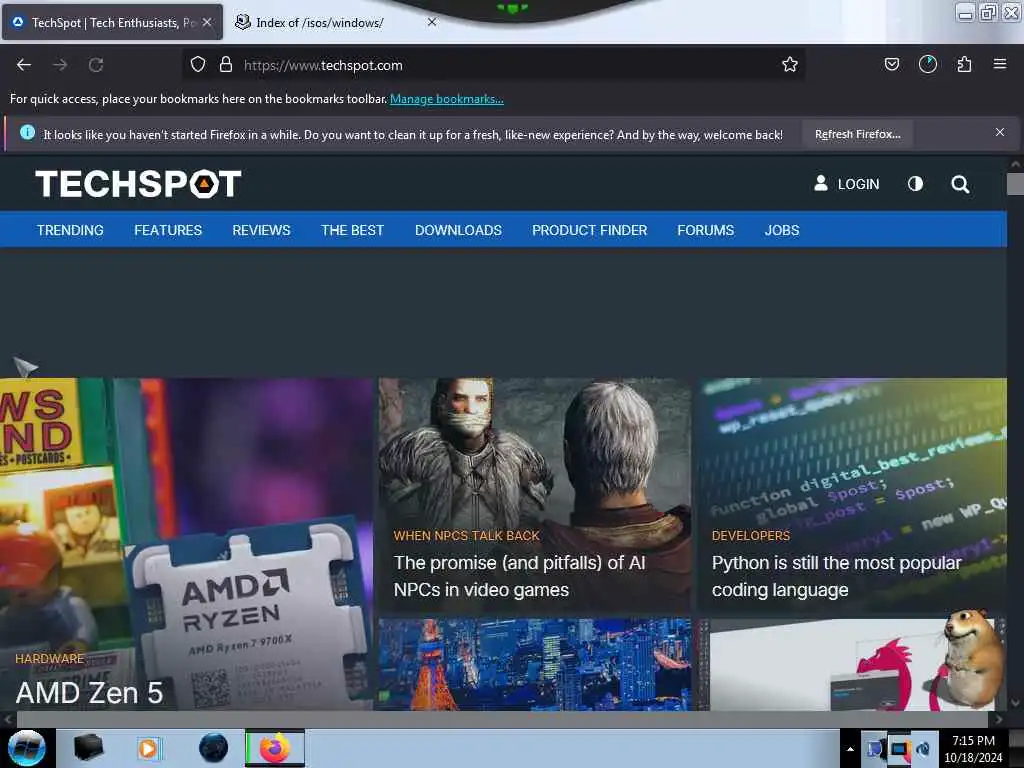The image size is (1024, 768).
Task: Open the Extensions puzzle icon
Action: [964, 64]
